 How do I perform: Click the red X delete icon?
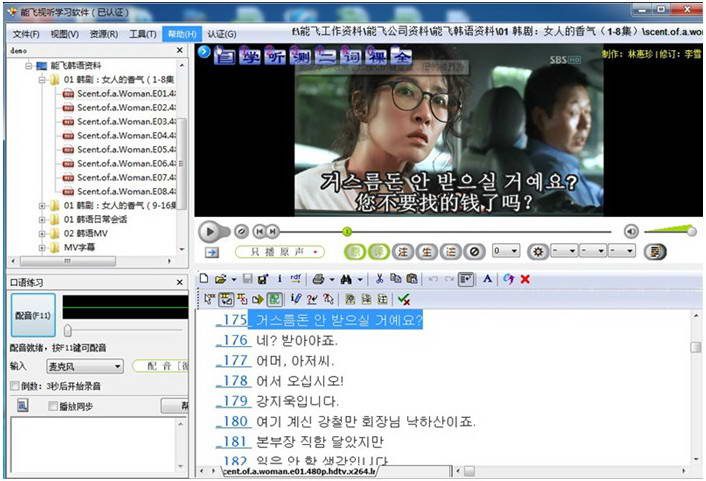click(525, 278)
